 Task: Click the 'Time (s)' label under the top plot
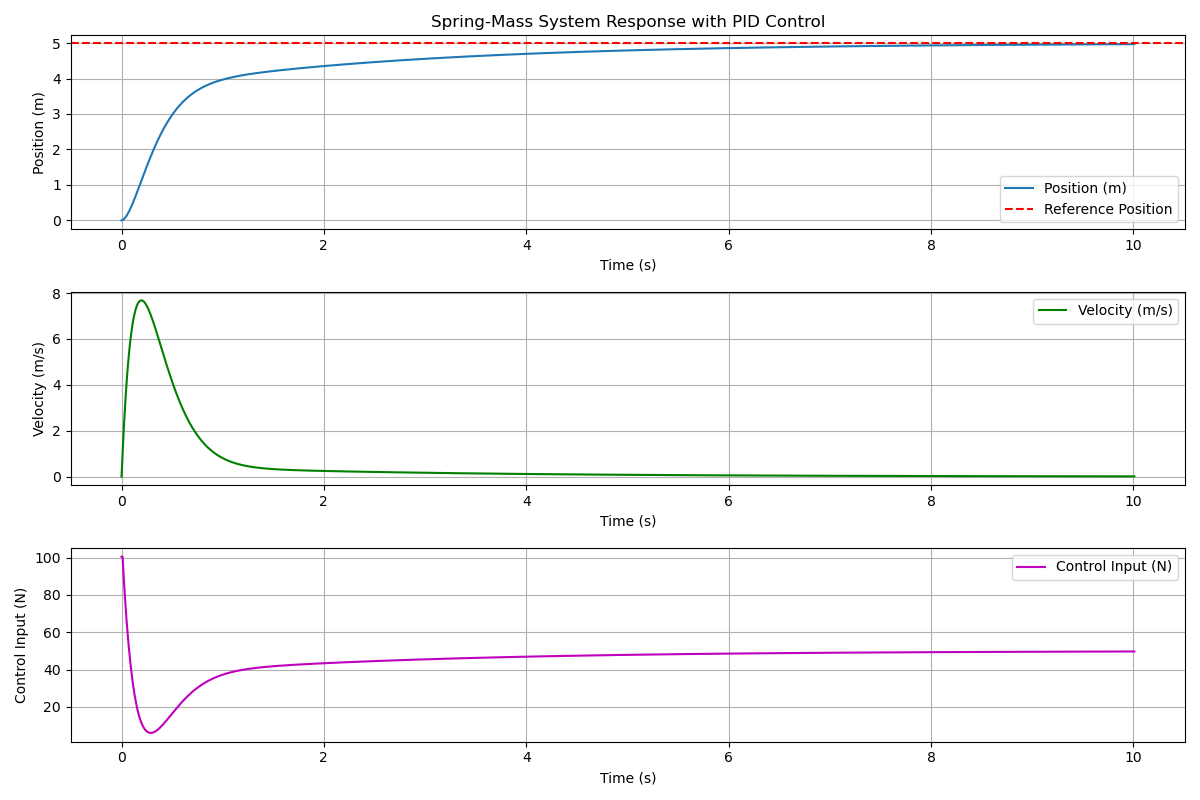[x=627, y=265]
